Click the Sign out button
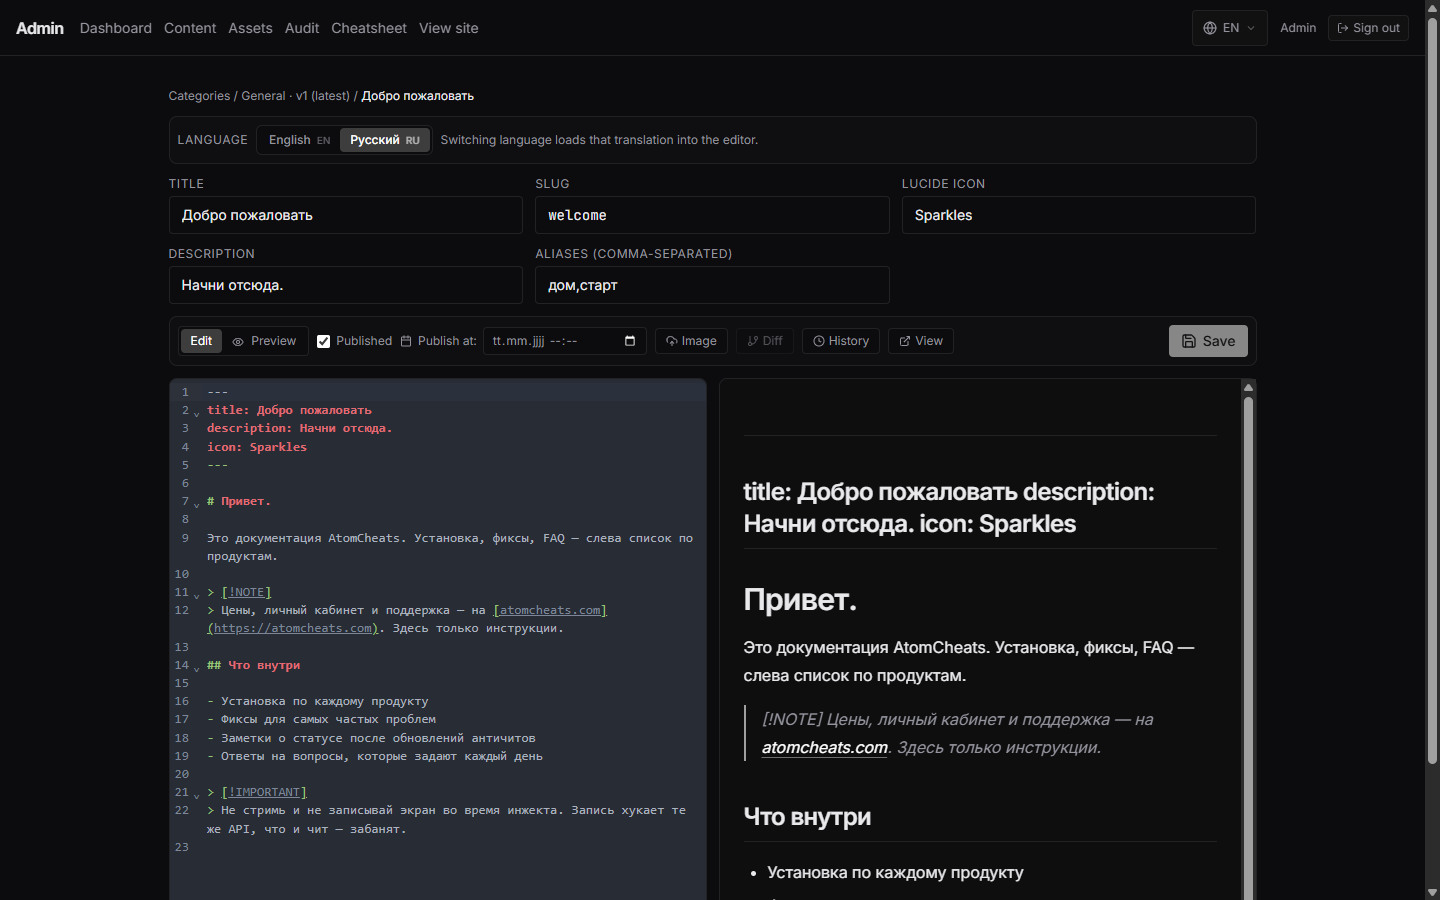The width and height of the screenshot is (1440, 900). click(1368, 28)
